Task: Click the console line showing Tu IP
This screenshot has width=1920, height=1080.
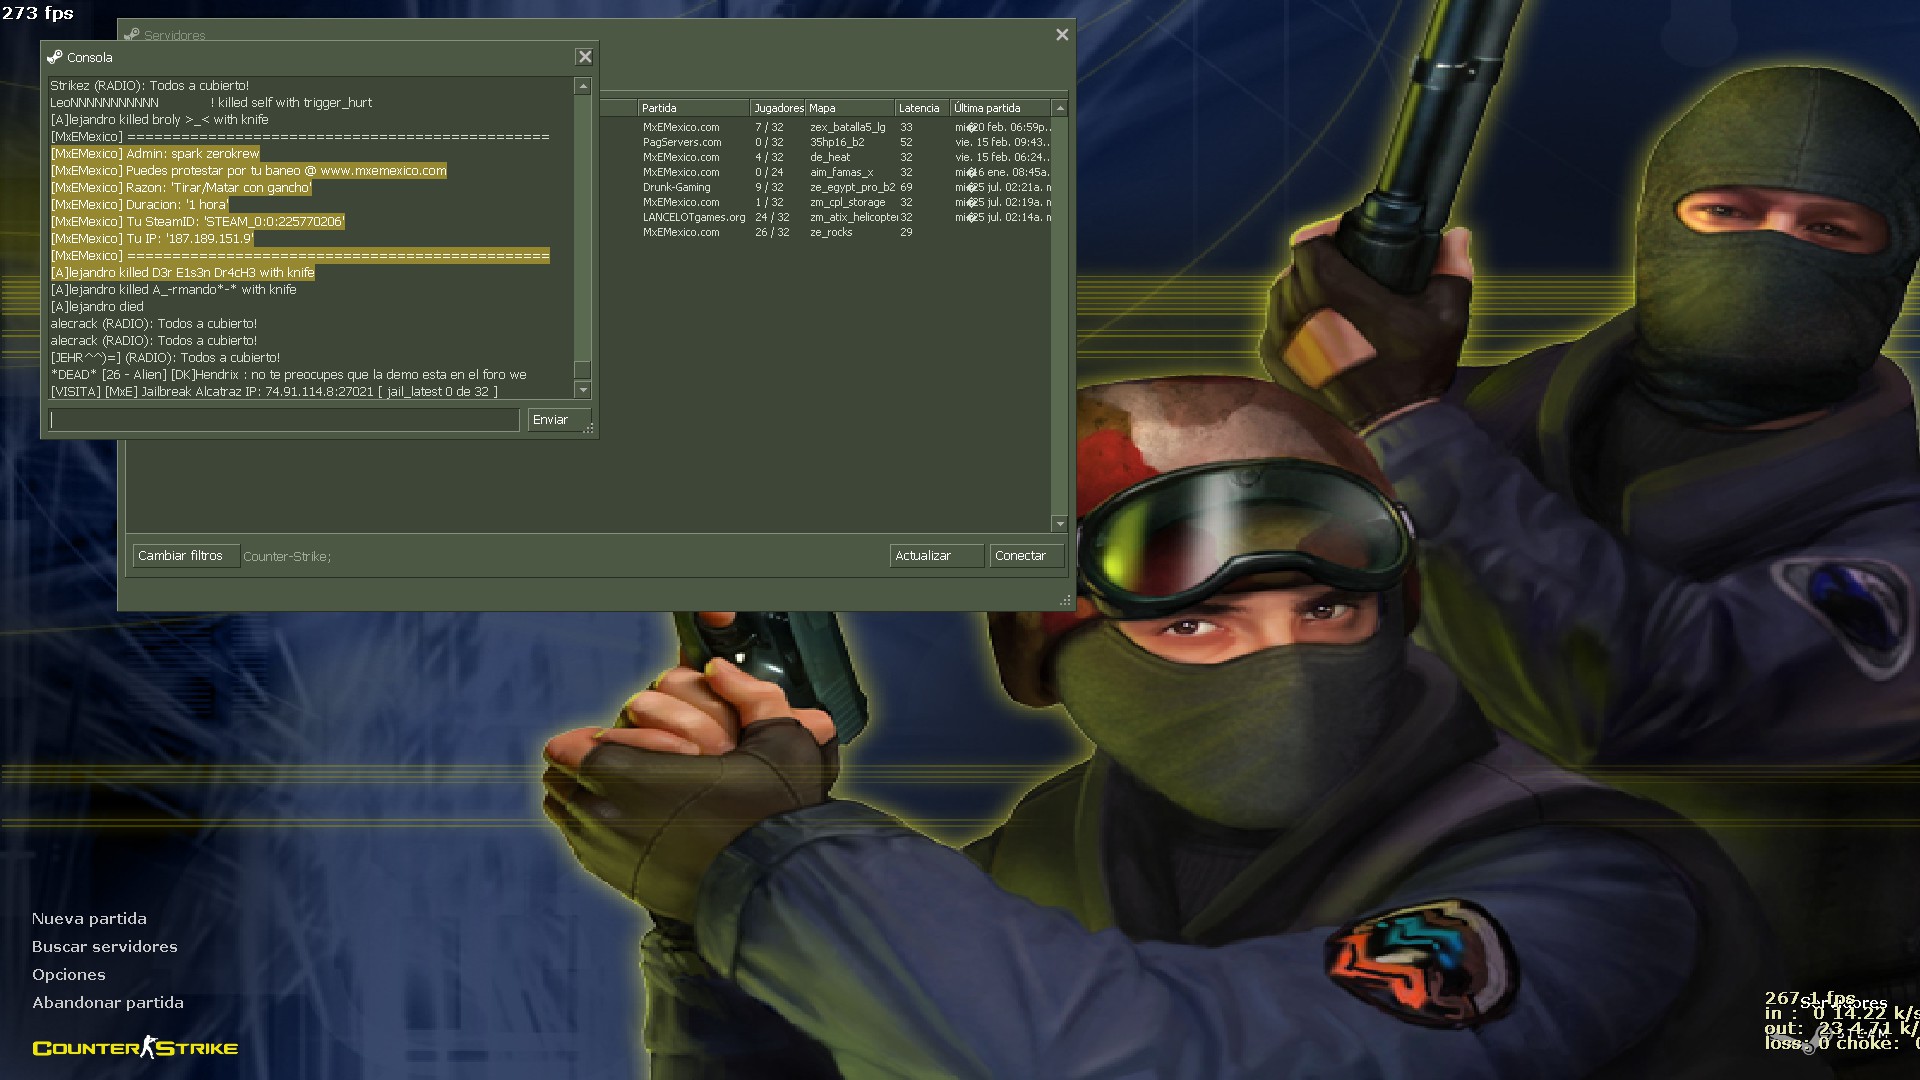Action: [x=152, y=239]
